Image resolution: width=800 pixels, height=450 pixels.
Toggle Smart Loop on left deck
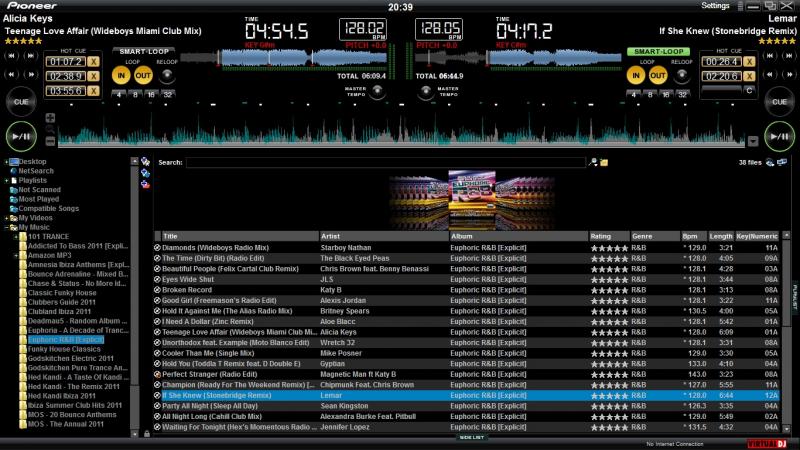point(144,52)
